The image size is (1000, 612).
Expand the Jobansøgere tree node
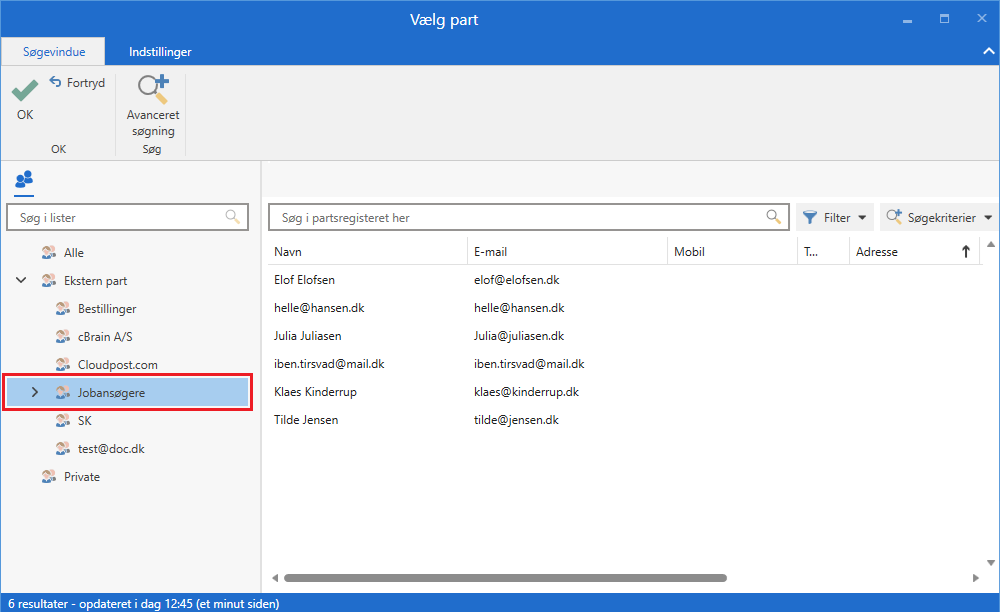(x=35, y=393)
